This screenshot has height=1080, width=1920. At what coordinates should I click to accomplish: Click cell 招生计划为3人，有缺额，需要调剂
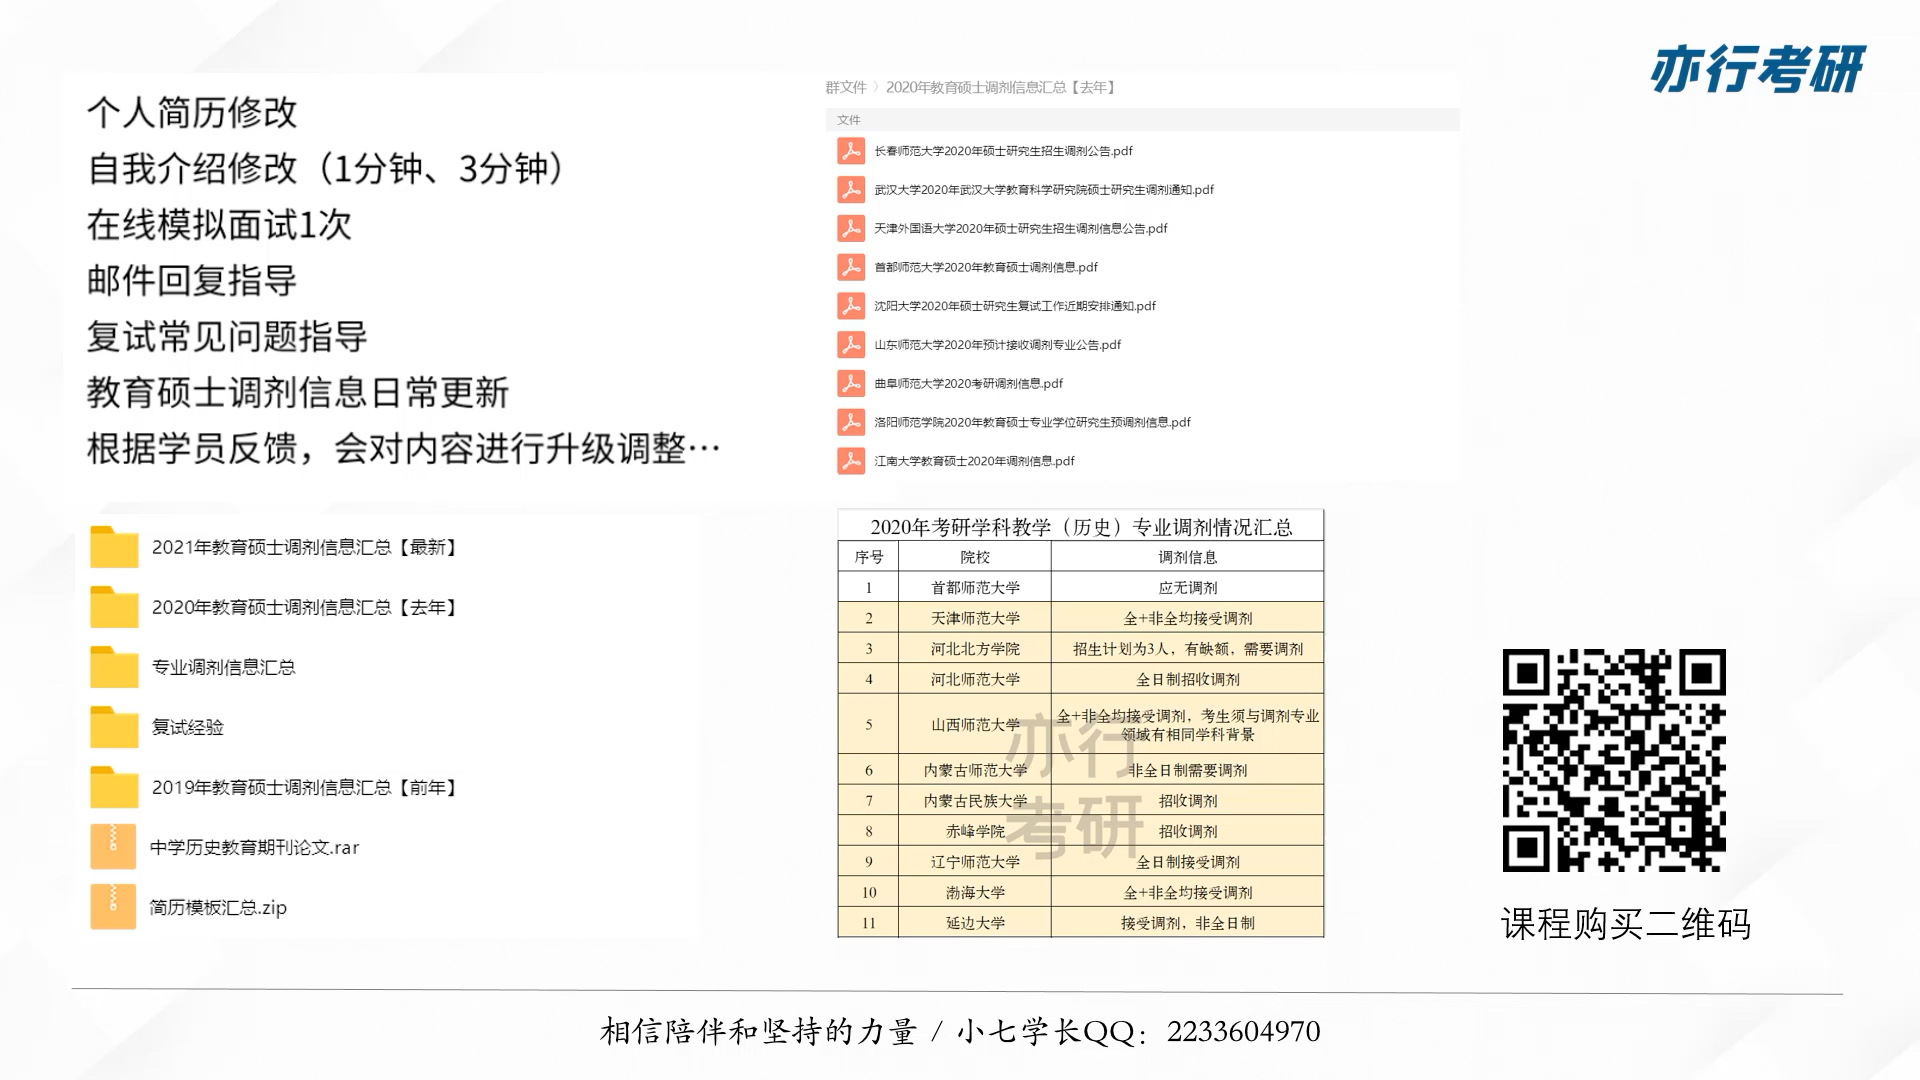click(x=1188, y=649)
